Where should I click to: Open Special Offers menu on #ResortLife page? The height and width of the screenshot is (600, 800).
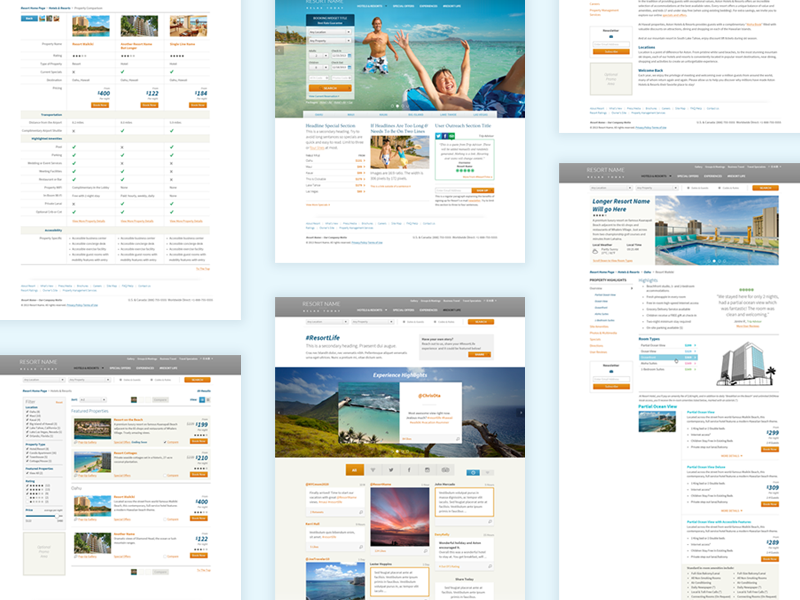pos(403,310)
